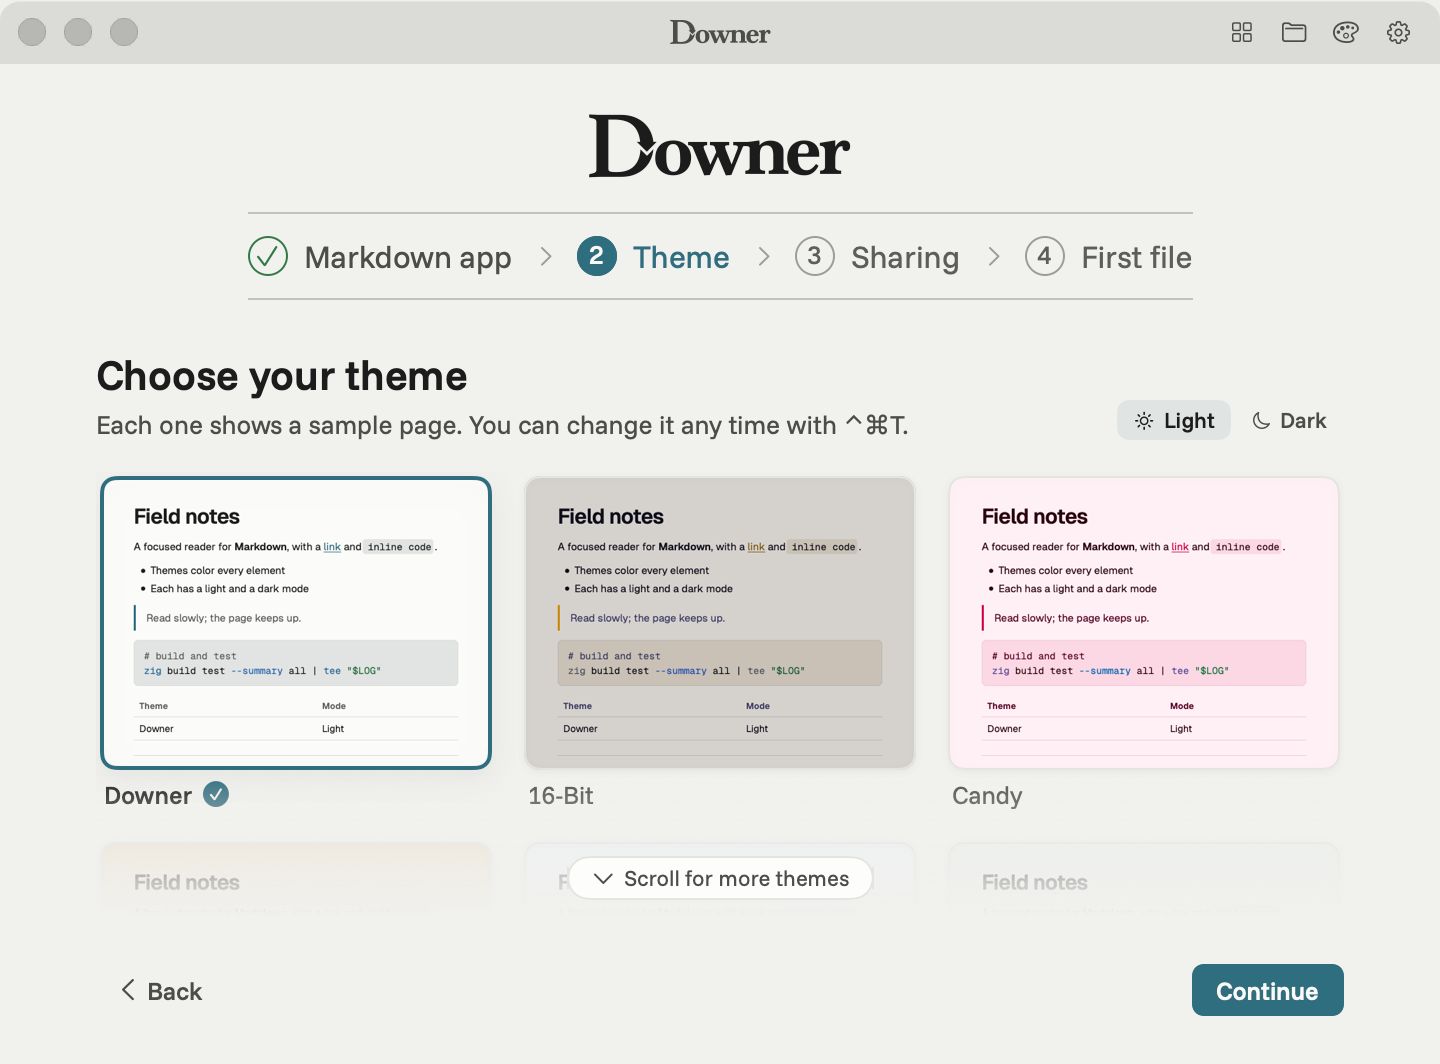Click Scroll for more themes pill

point(720,878)
